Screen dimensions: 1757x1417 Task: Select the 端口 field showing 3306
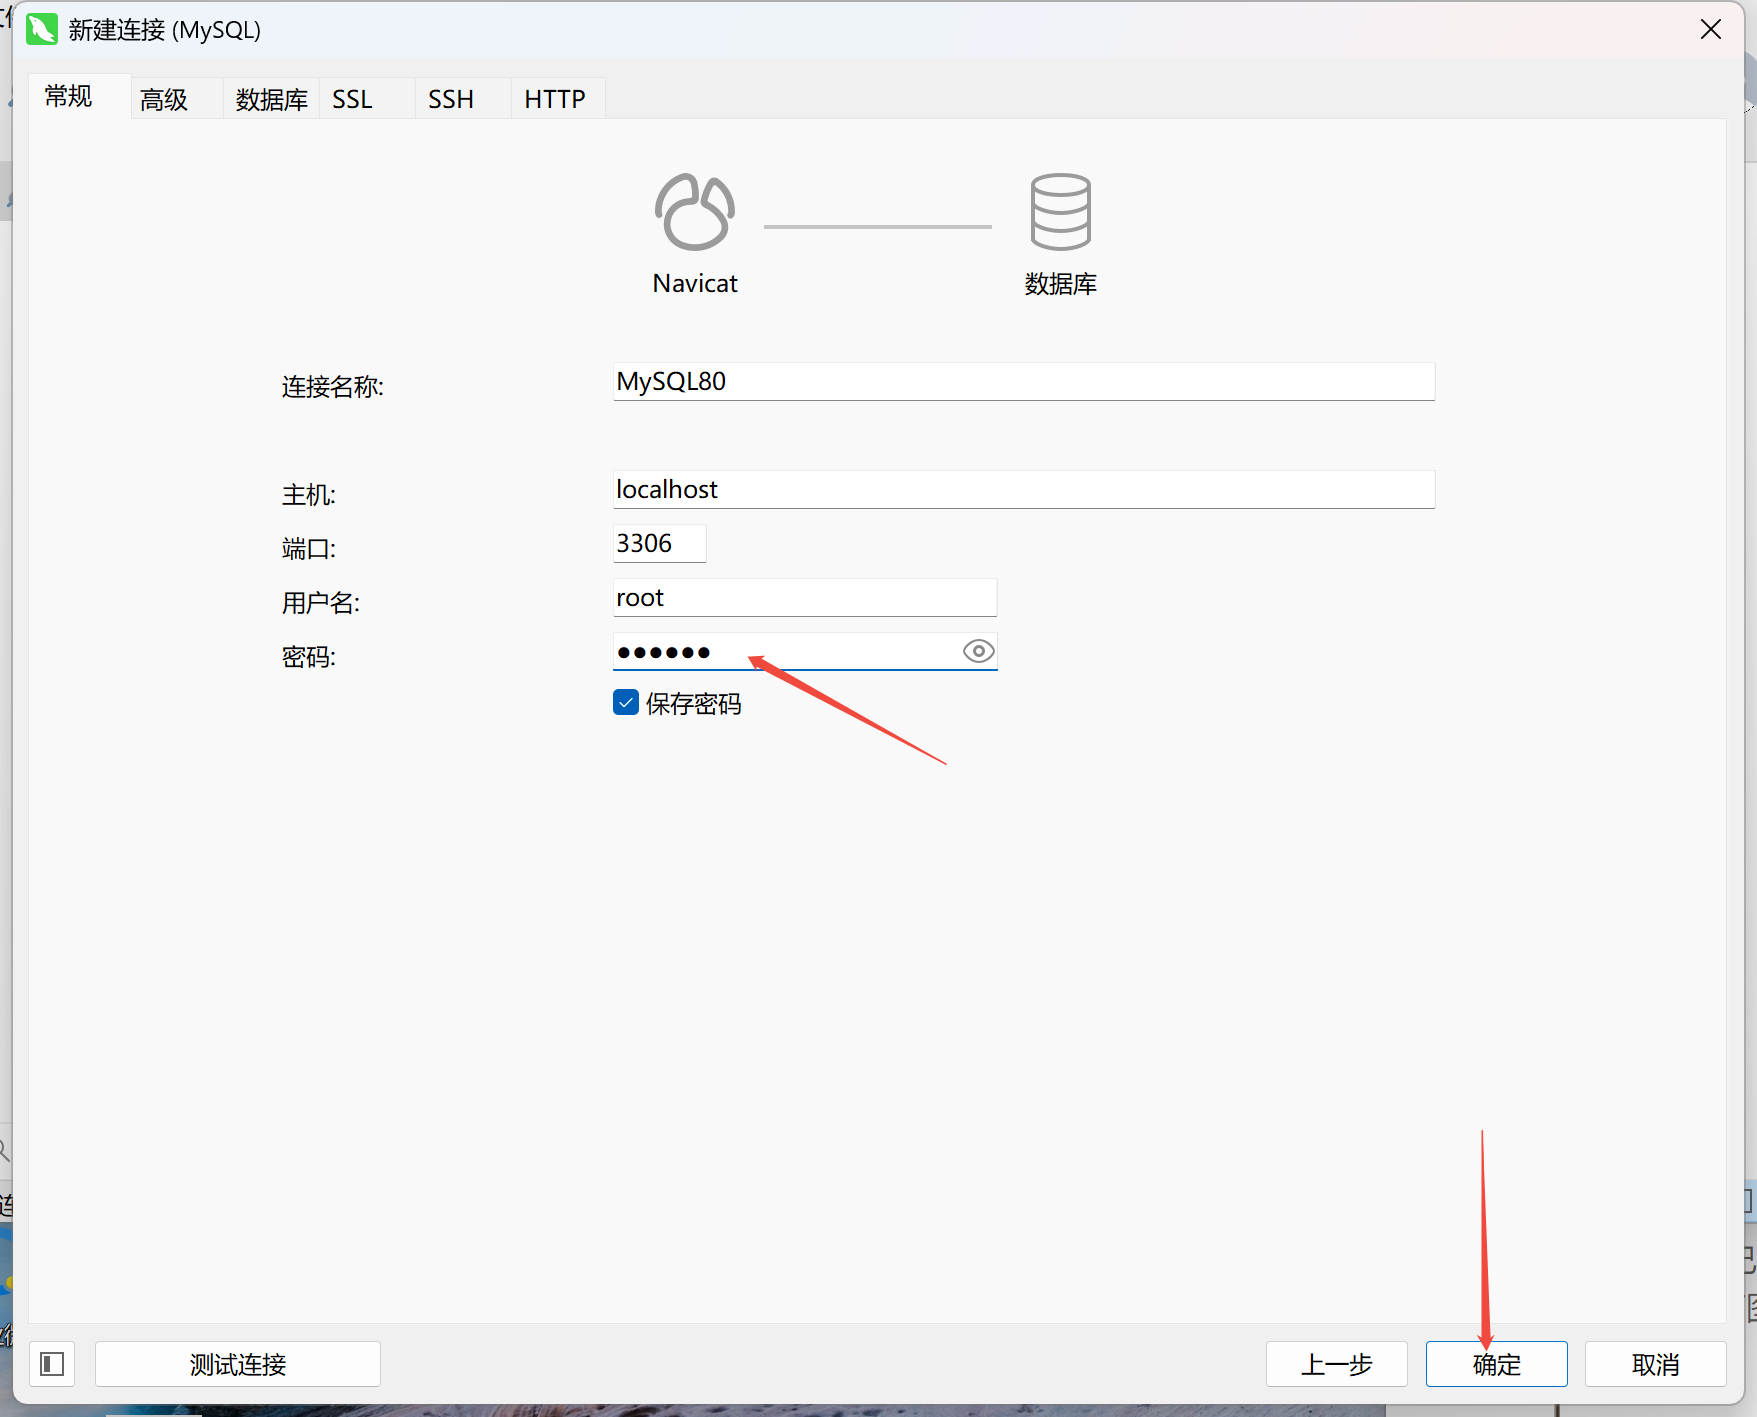click(660, 543)
